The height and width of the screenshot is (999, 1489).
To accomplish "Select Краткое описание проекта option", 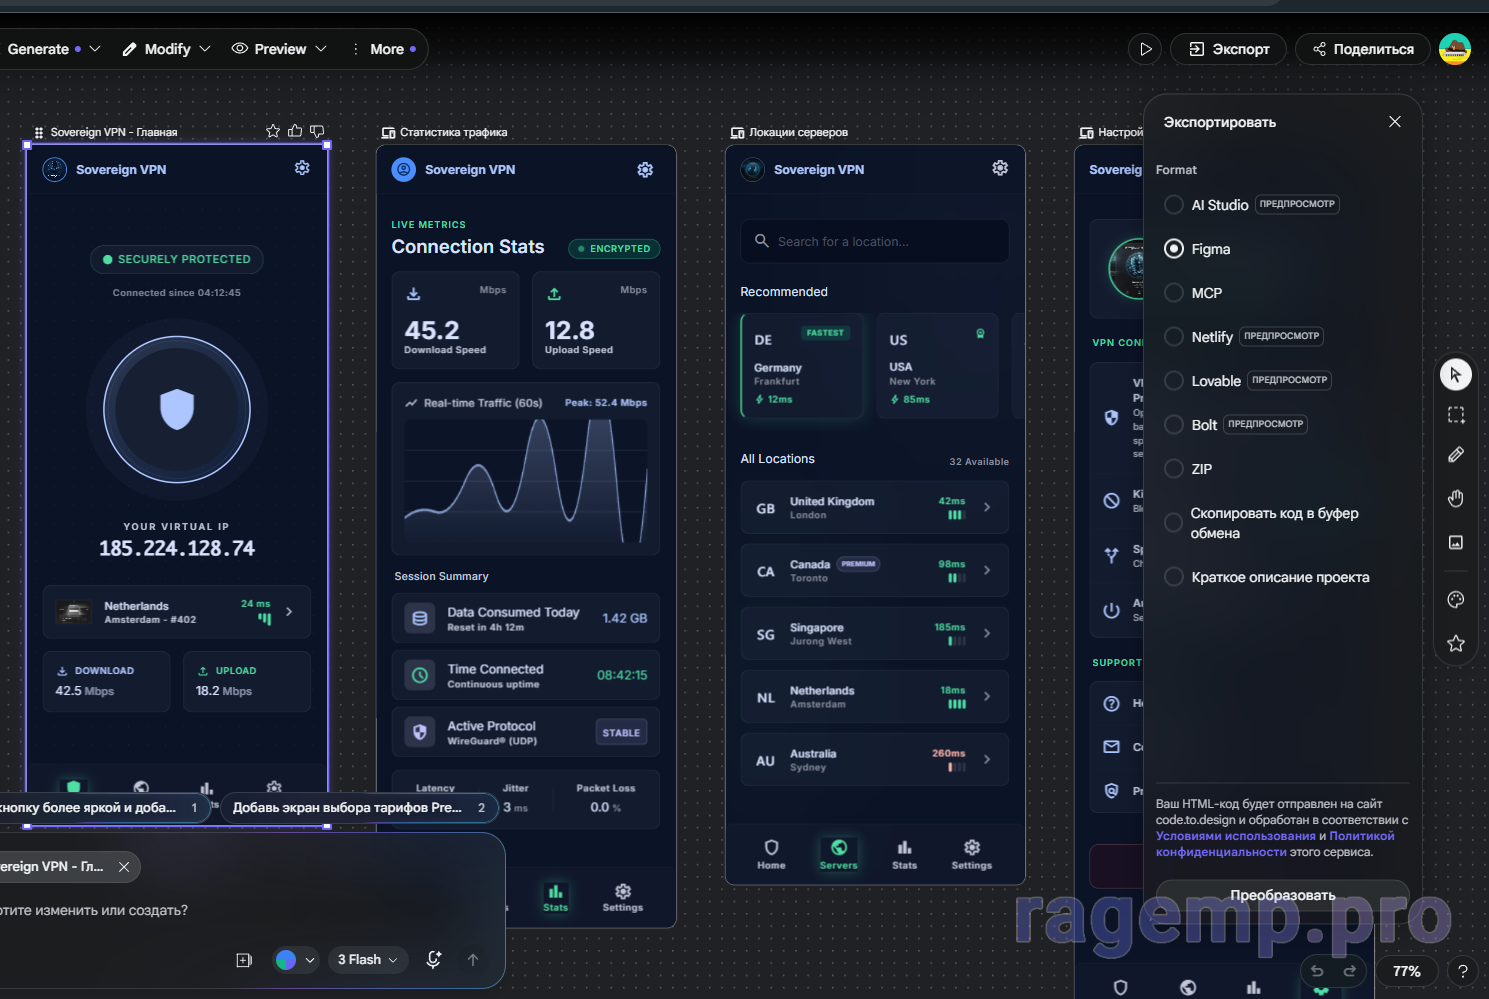I will coord(1174,577).
